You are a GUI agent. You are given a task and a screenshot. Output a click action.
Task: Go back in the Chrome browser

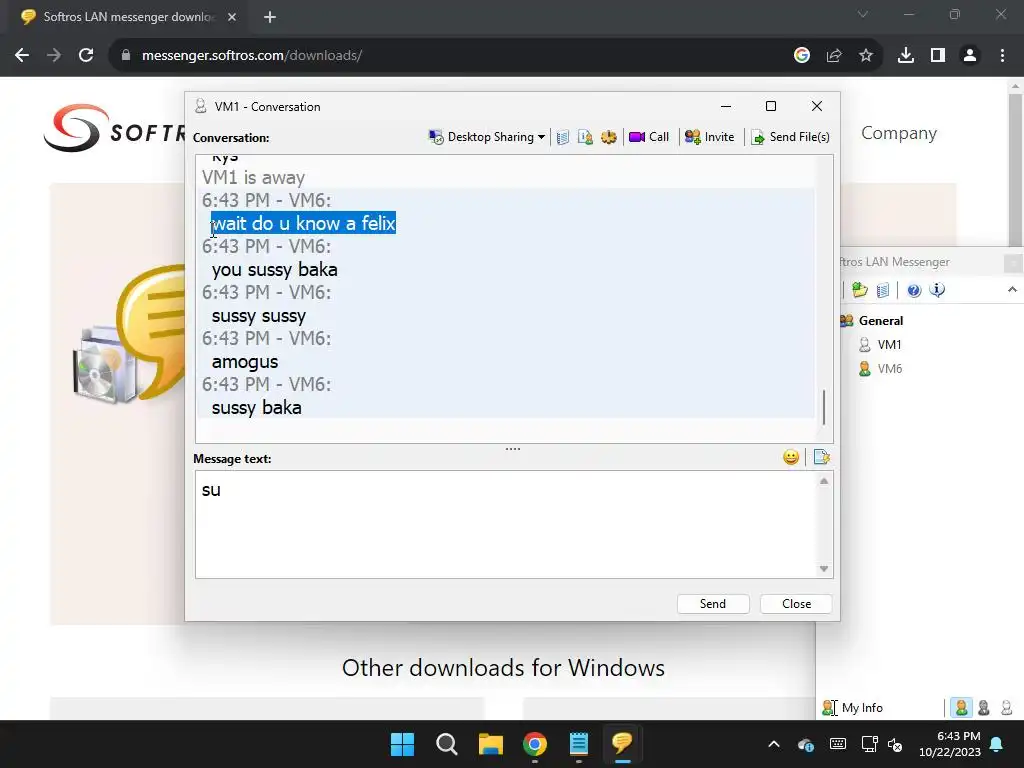pyautogui.click(x=22, y=56)
